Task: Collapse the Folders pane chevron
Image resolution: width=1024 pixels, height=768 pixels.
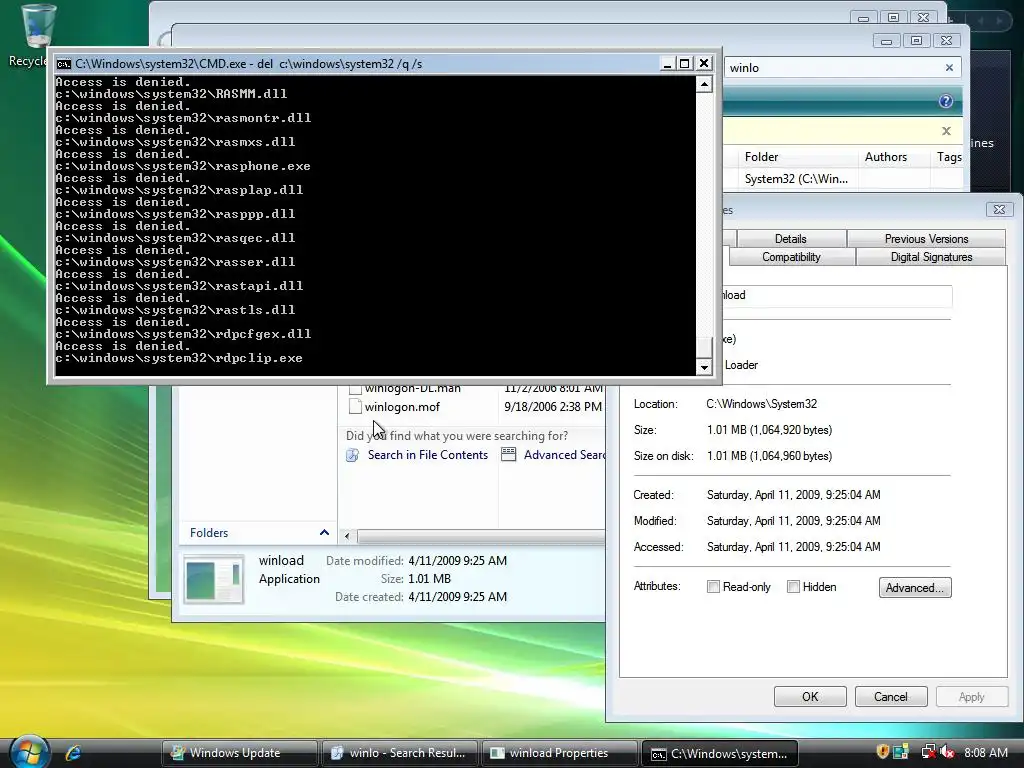Action: (324, 533)
